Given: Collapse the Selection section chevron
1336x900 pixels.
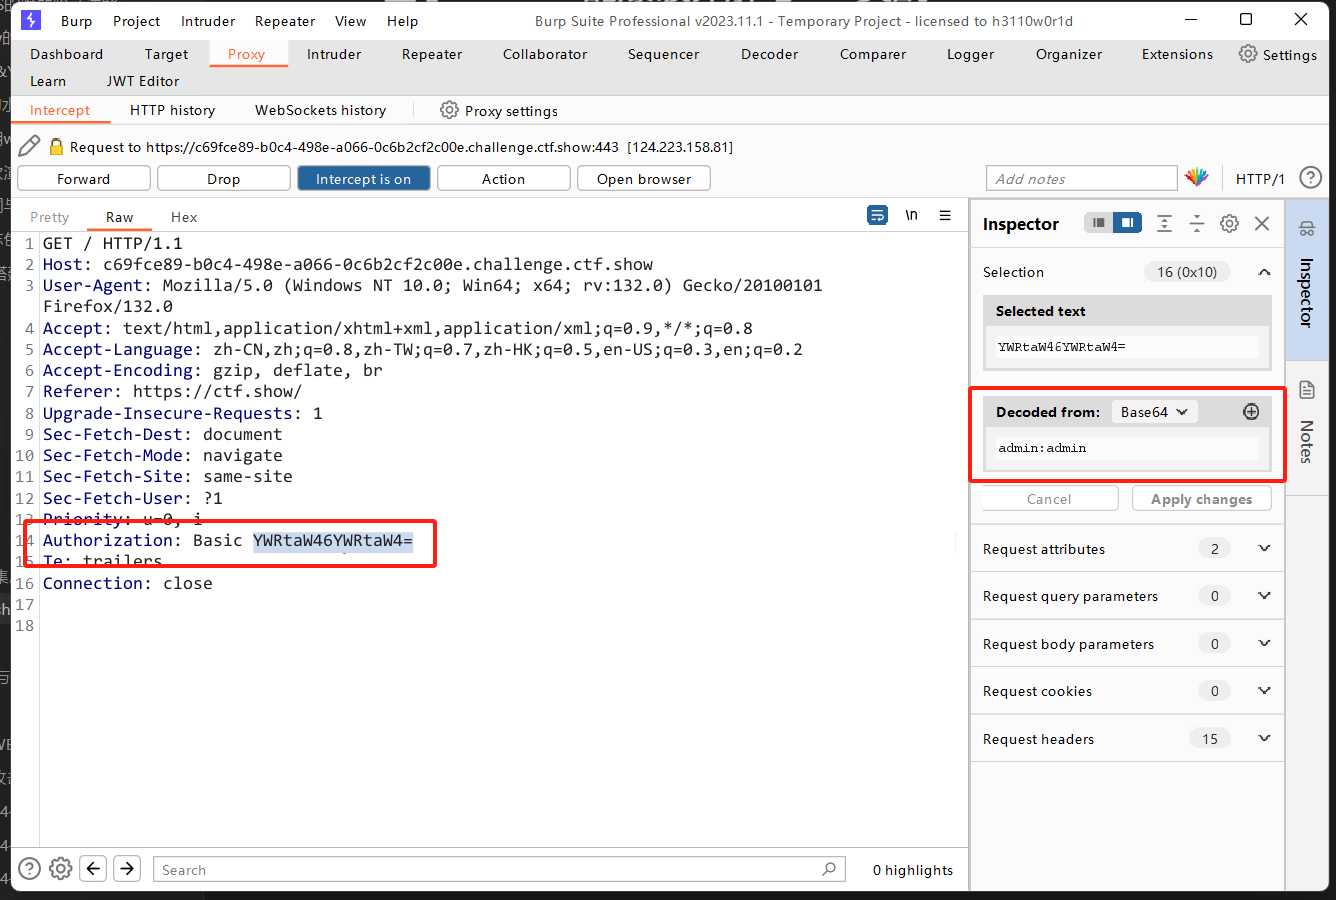Looking at the screenshot, I should pyautogui.click(x=1264, y=272).
